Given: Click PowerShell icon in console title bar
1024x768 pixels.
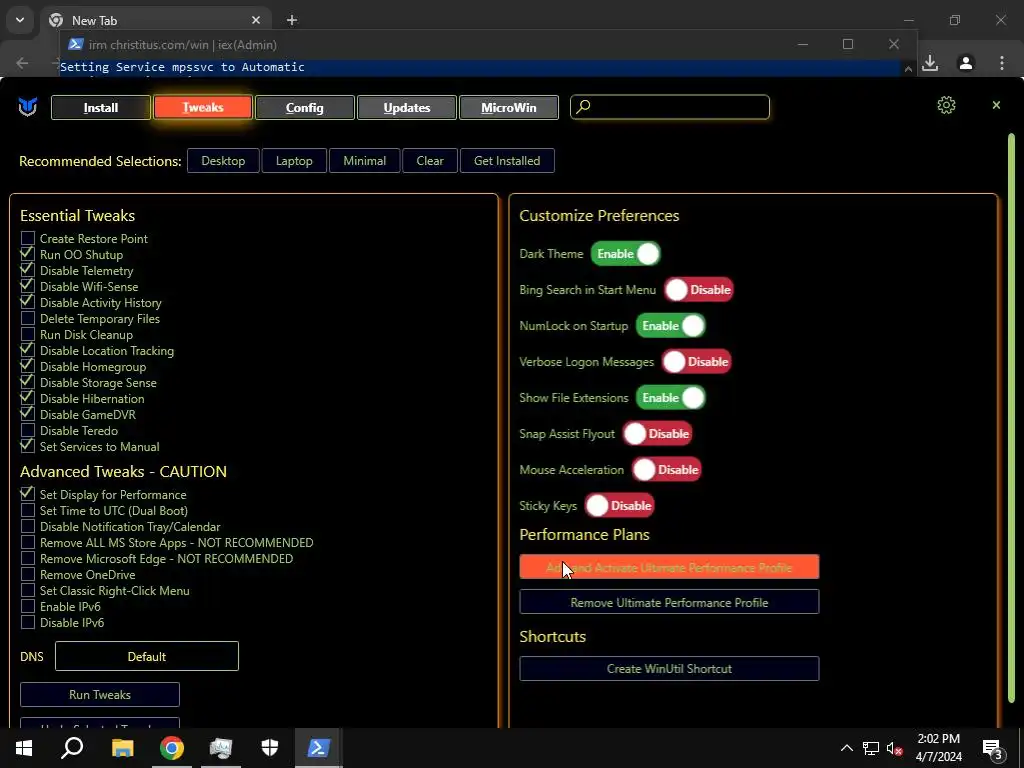Looking at the screenshot, I should click(76, 44).
